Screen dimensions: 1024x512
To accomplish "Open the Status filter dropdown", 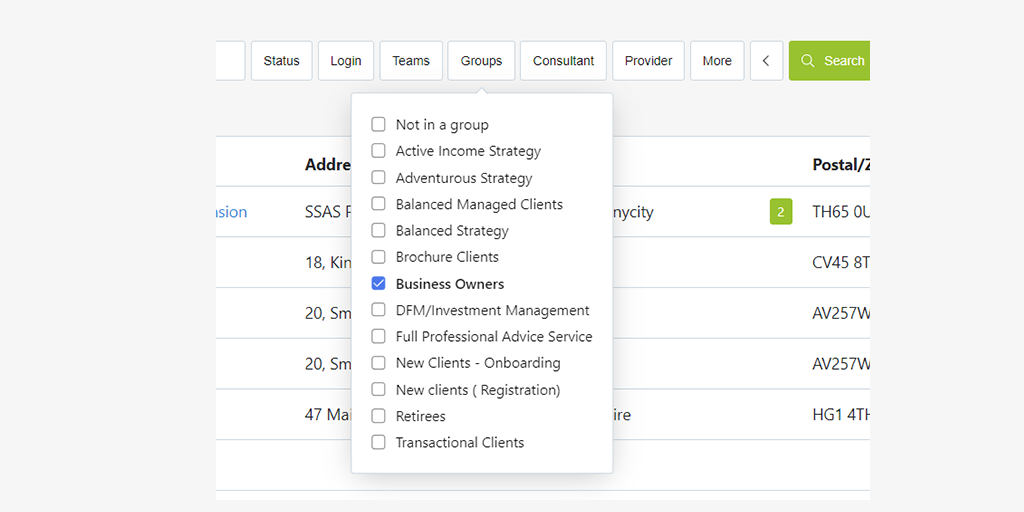I will pos(281,61).
